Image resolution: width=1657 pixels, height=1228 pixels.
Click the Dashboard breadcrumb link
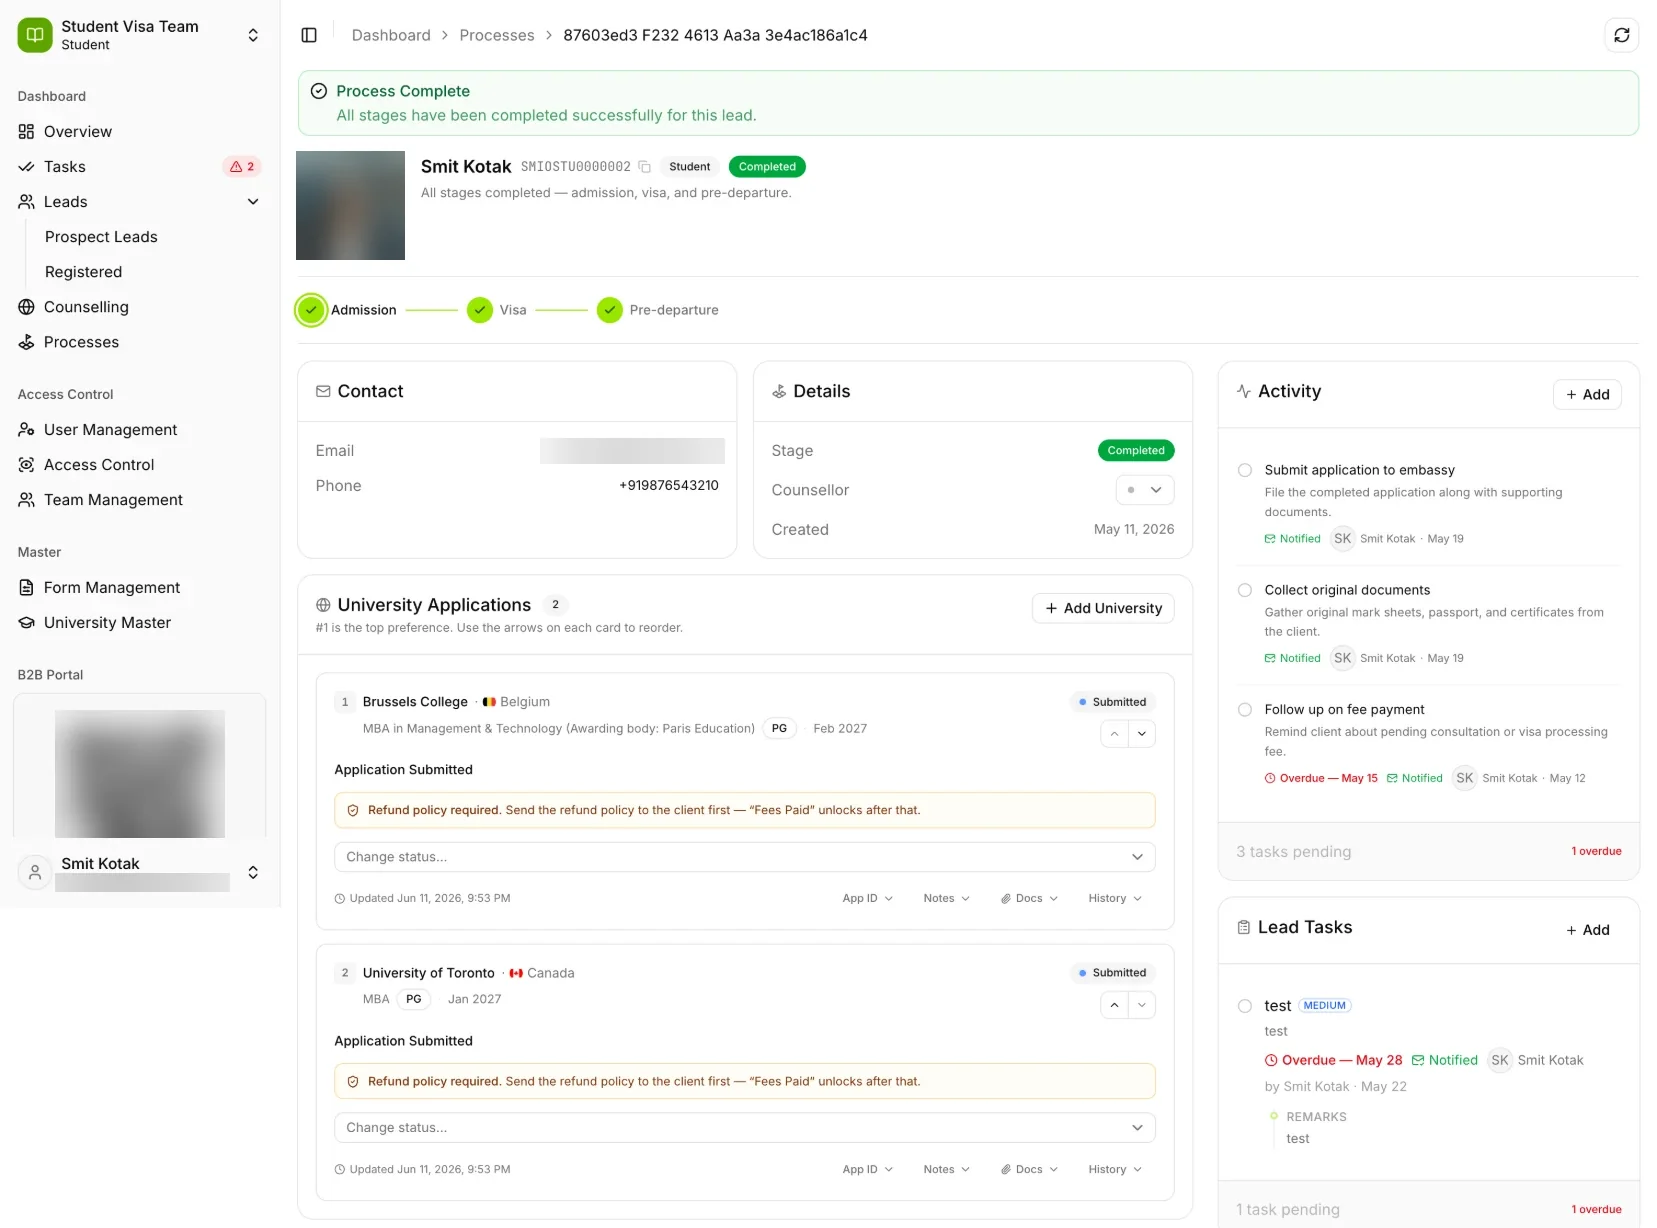click(391, 35)
